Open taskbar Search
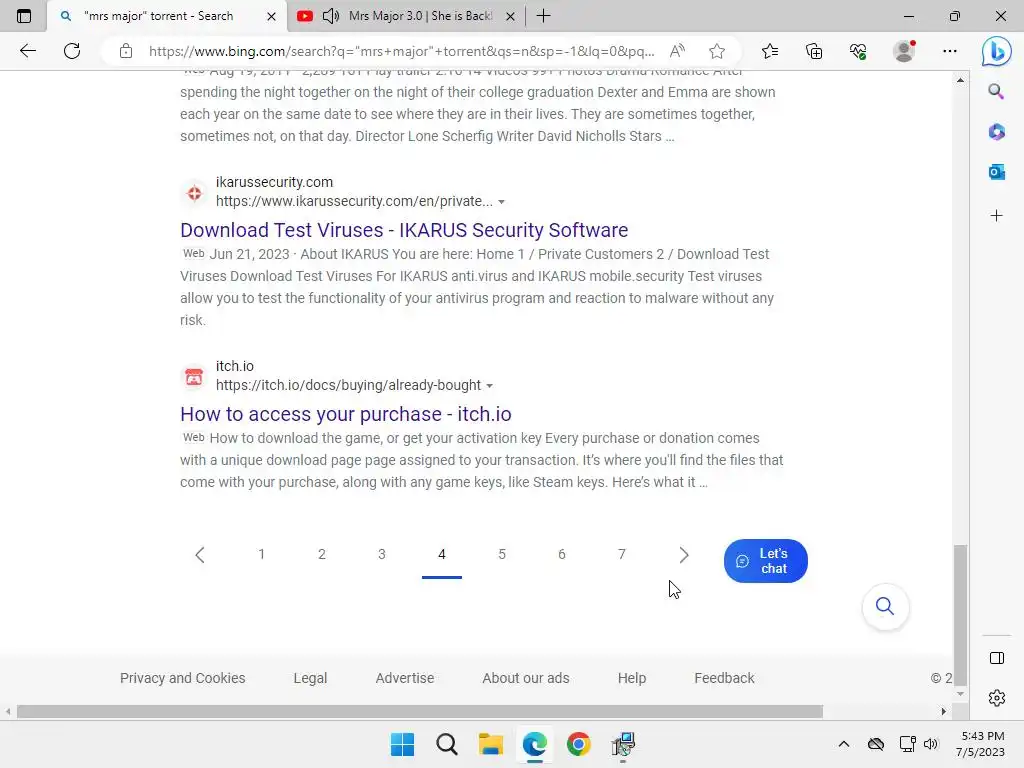 click(447, 744)
